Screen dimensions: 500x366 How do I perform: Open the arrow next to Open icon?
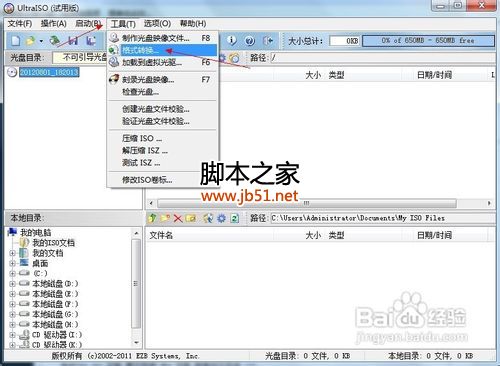(41, 41)
